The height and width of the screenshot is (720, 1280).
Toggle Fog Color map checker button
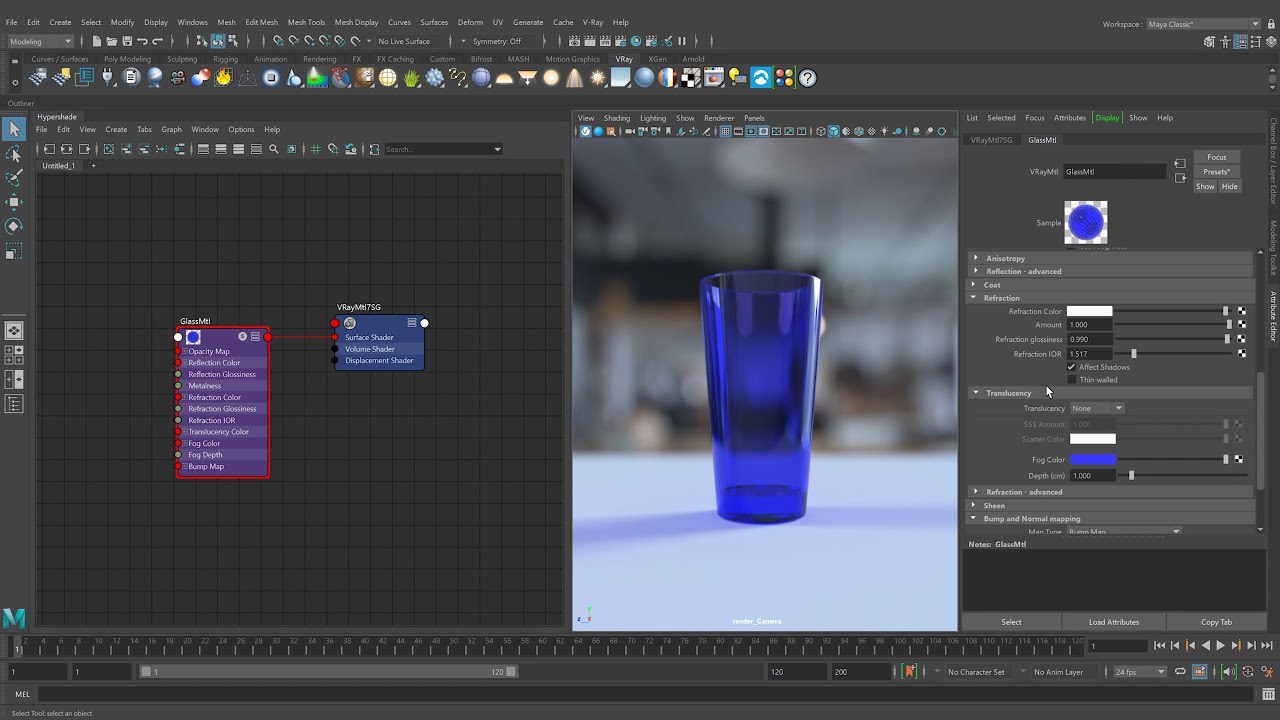pyautogui.click(x=1239, y=459)
